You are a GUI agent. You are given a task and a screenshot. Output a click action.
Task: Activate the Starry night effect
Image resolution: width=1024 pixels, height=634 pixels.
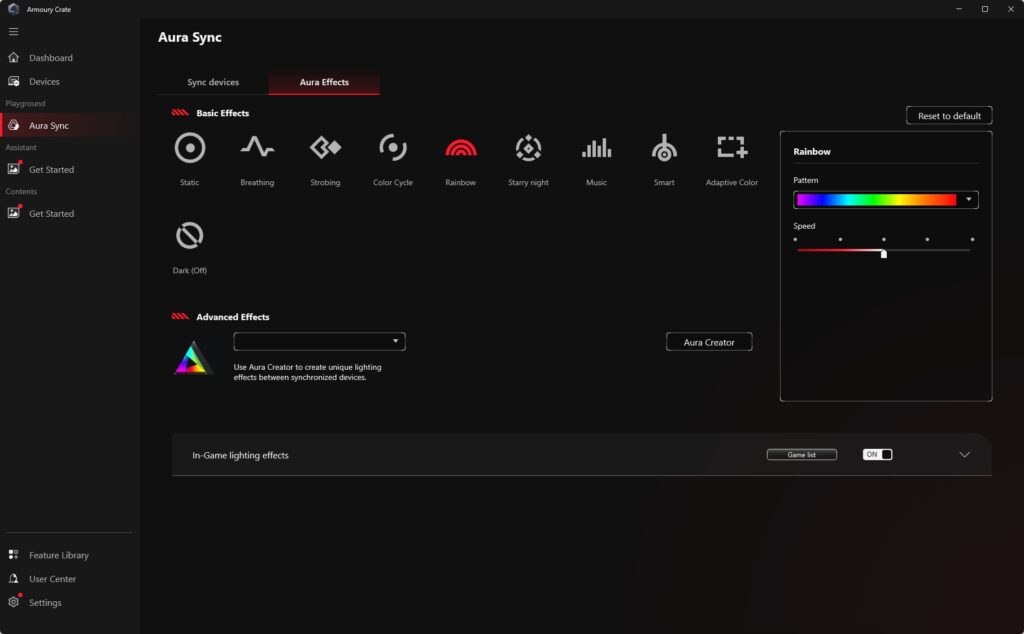pos(528,148)
